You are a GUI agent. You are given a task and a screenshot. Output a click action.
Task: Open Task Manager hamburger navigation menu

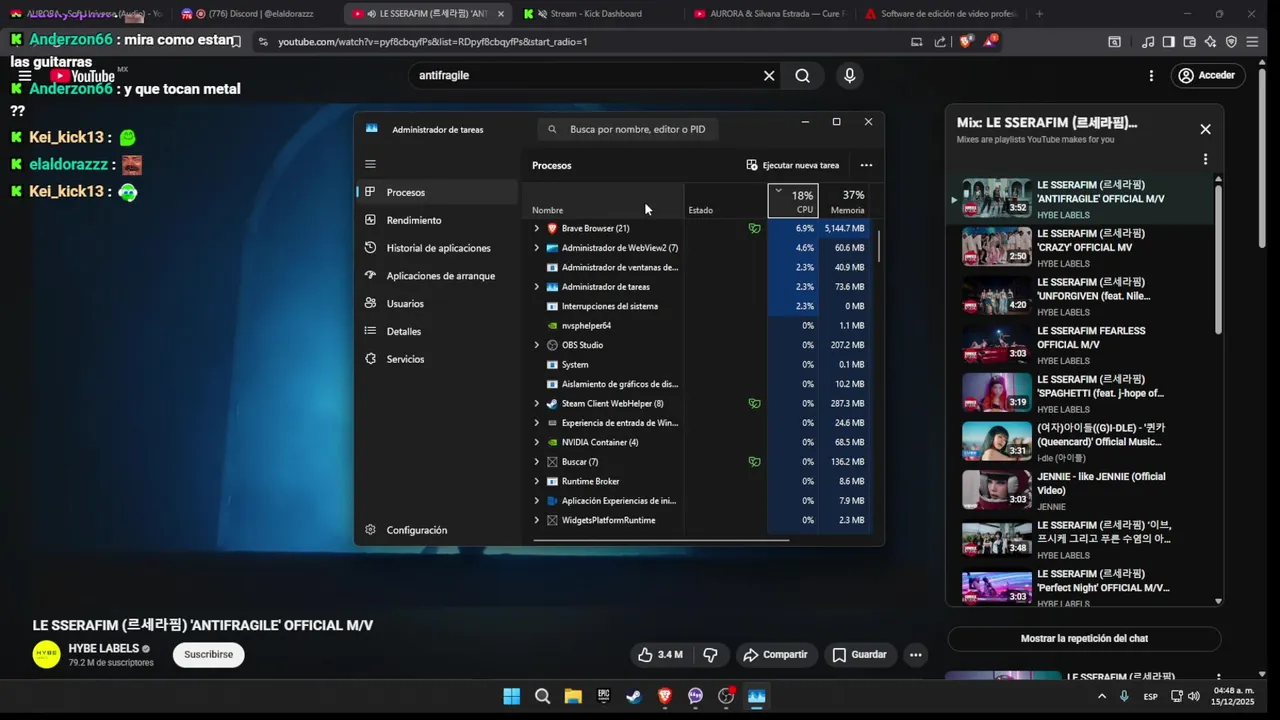pos(370,164)
